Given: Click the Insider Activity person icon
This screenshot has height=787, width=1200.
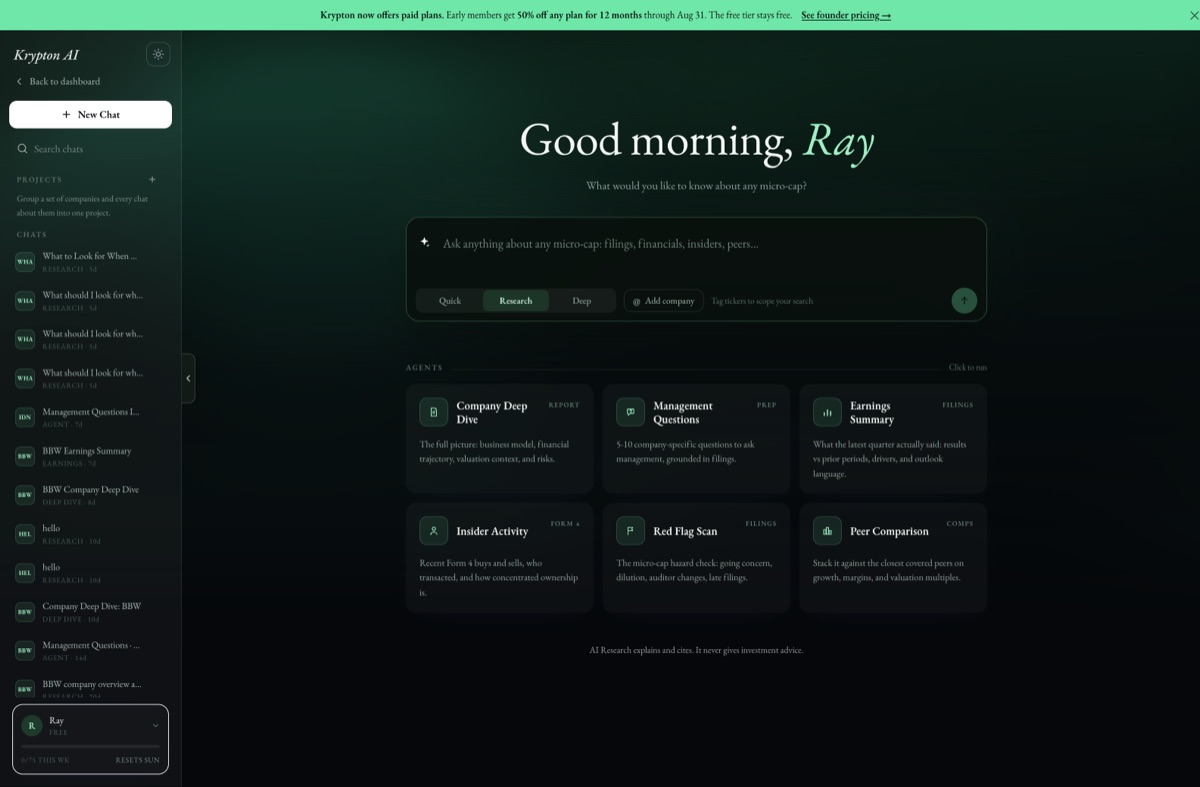Looking at the screenshot, I should pos(433,531).
